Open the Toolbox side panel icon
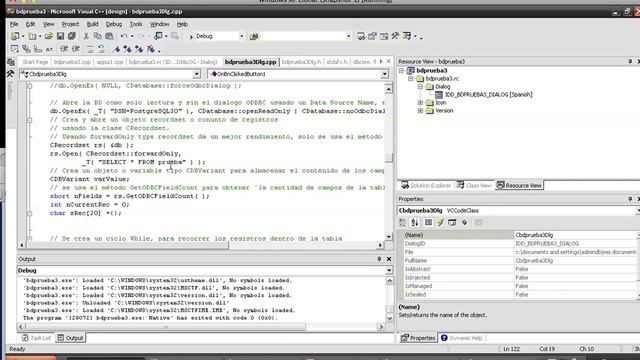This screenshot has height=360, width=640. tap(10, 74)
